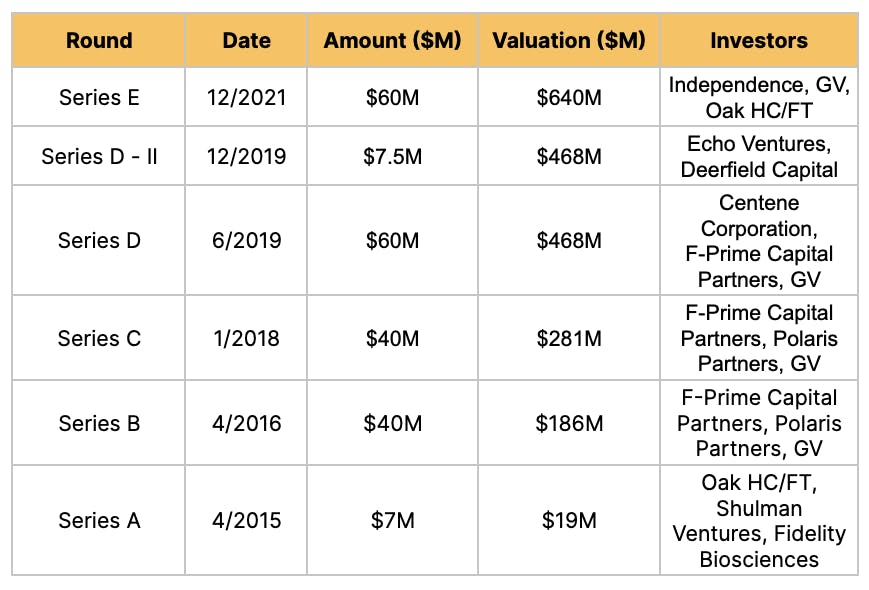Select the Shulman Ventures investors cell
869x590 pixels.
759,520
